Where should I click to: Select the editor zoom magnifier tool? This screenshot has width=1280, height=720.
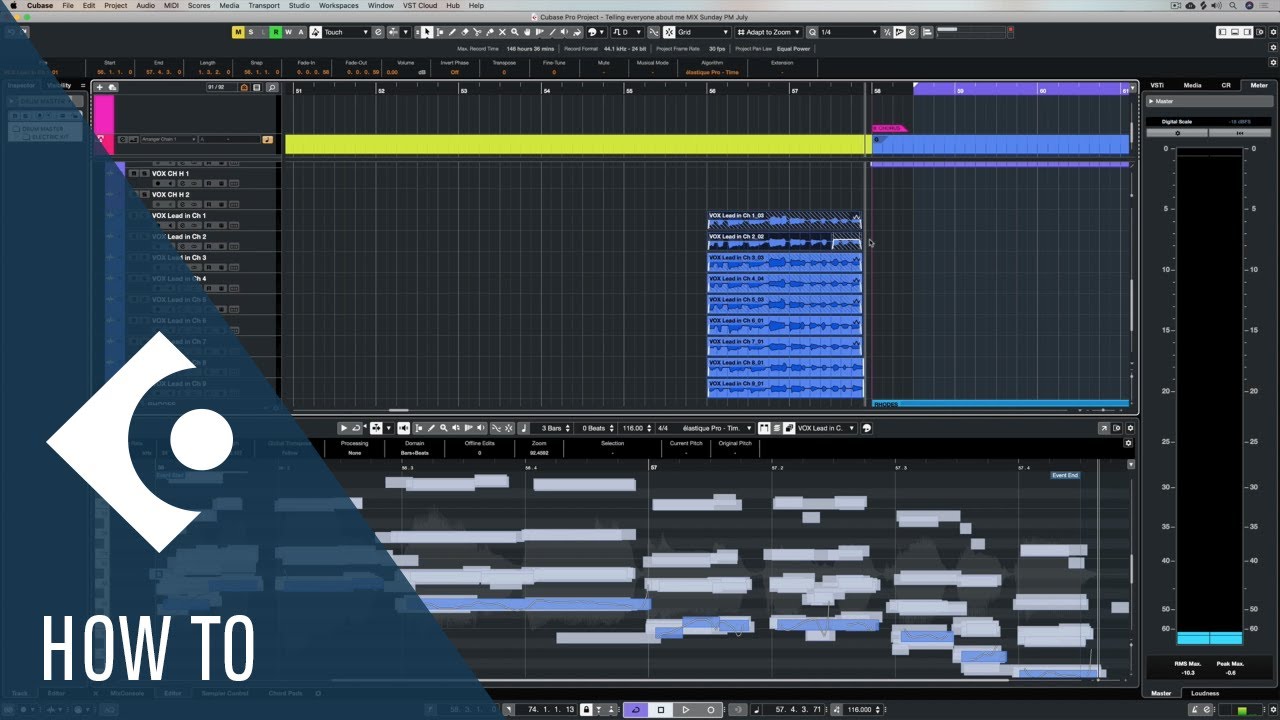pos(443,428)
